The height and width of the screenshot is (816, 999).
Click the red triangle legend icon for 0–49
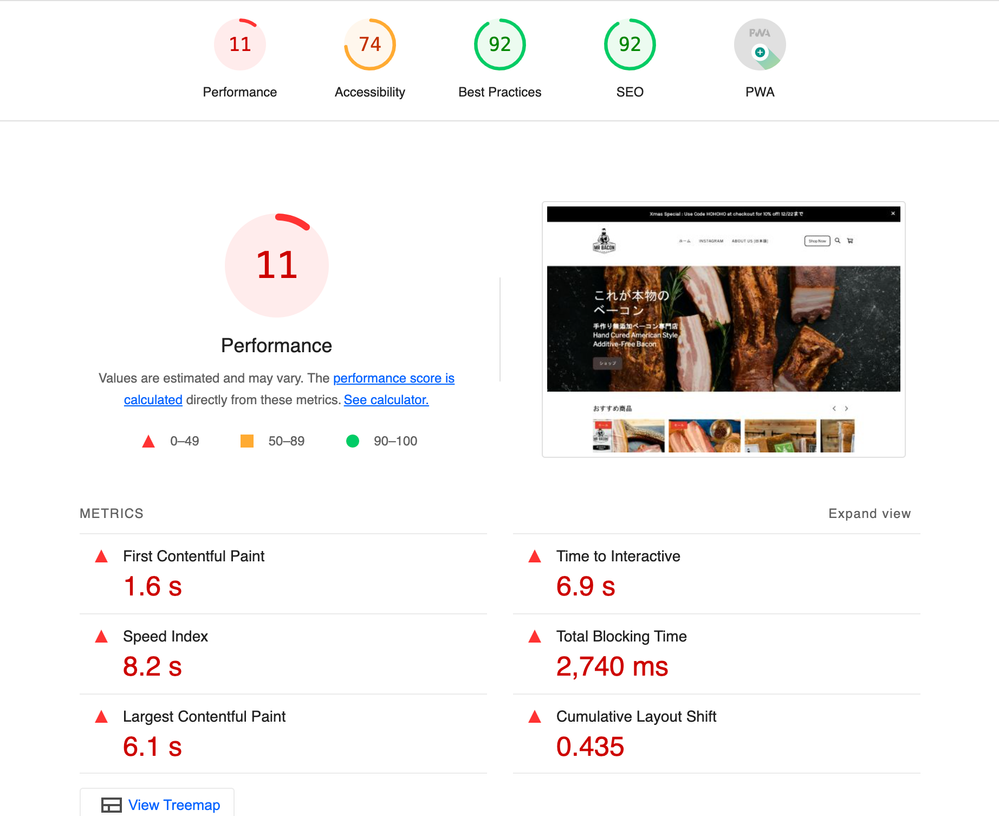click(x=148, y=441)
